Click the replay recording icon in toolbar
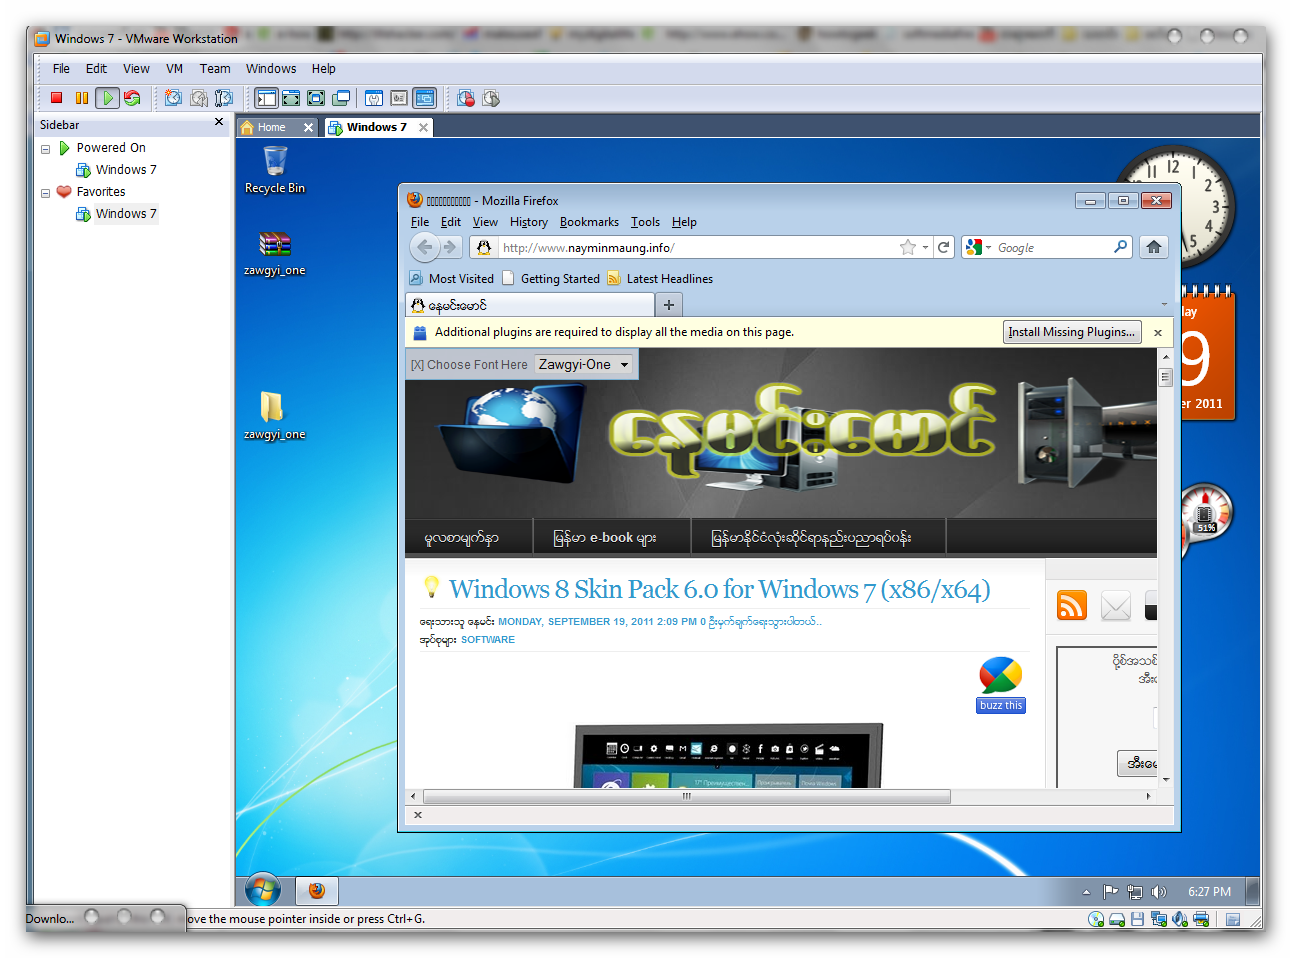The width and height of the screenshot is (1292, 958). (491, 98)
